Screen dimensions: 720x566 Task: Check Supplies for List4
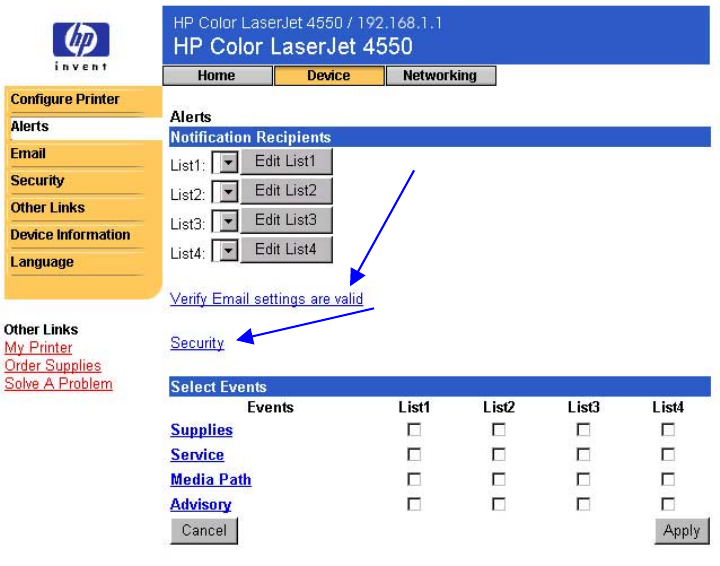[668, 430]
